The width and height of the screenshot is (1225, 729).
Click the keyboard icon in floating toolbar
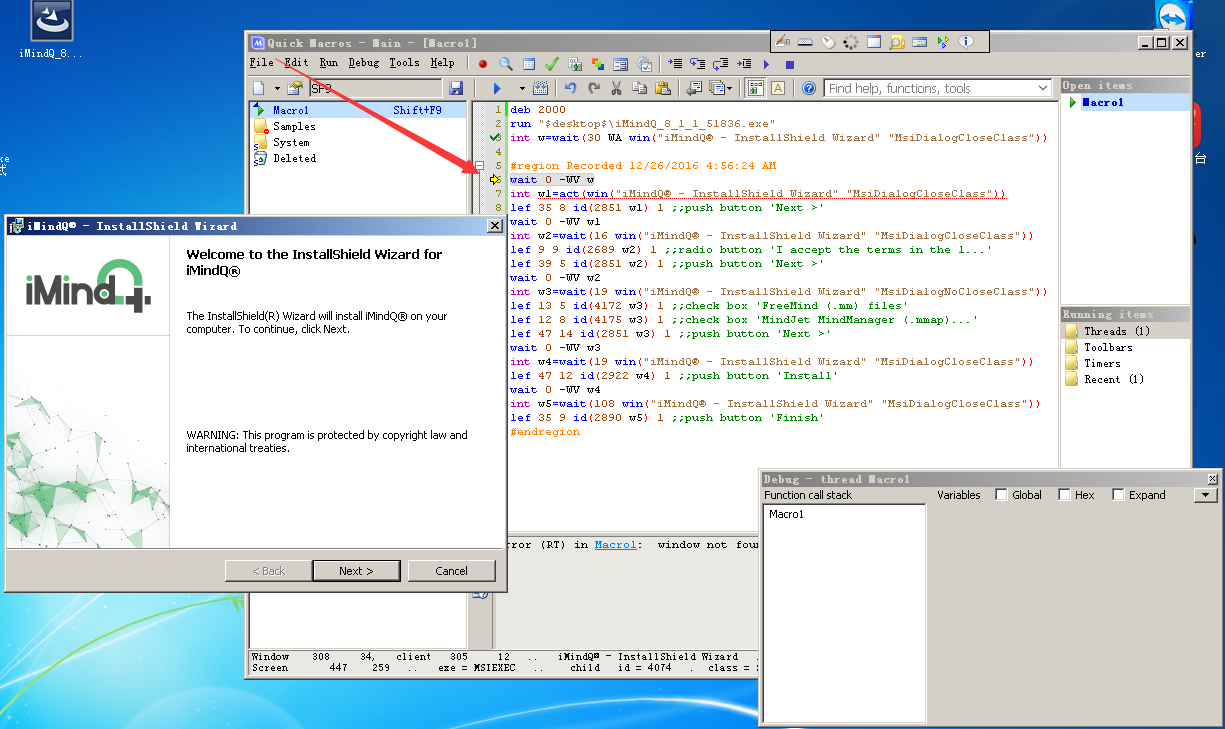(805, 42)
